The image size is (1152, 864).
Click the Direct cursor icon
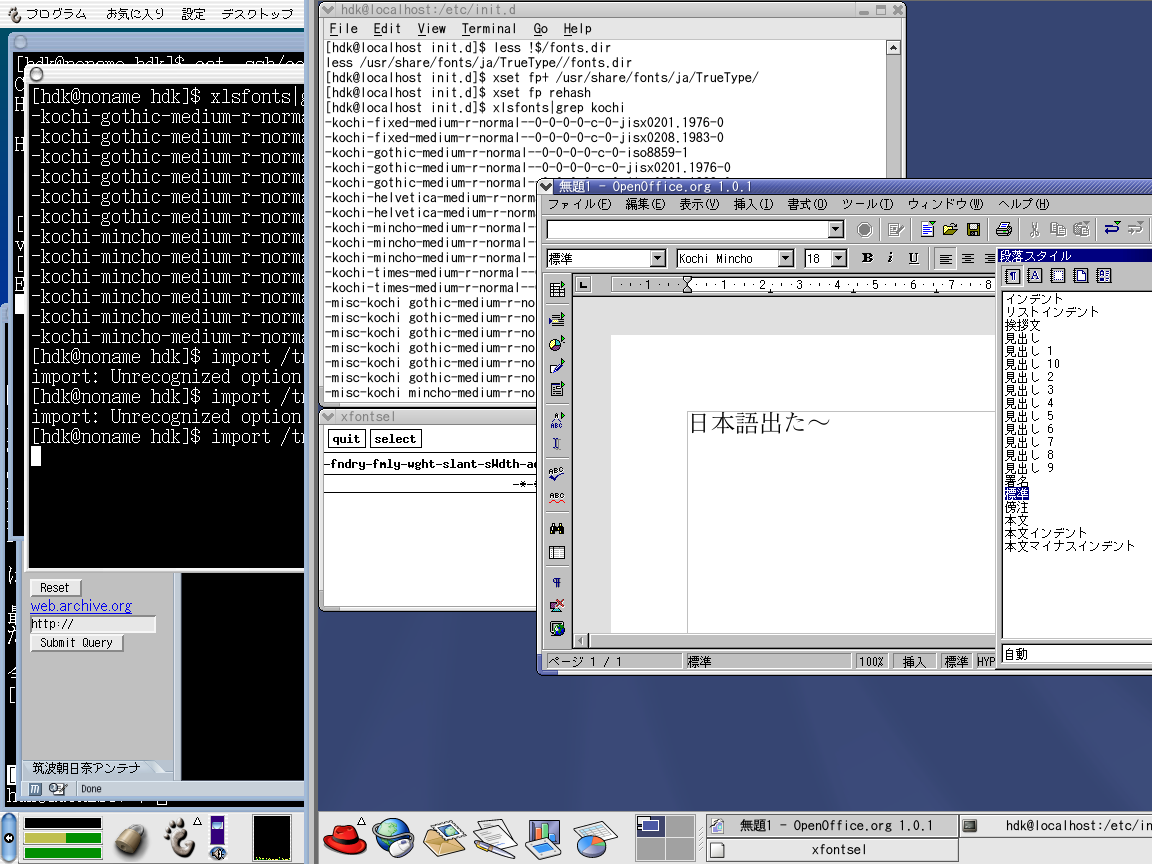tap(557, 443)
